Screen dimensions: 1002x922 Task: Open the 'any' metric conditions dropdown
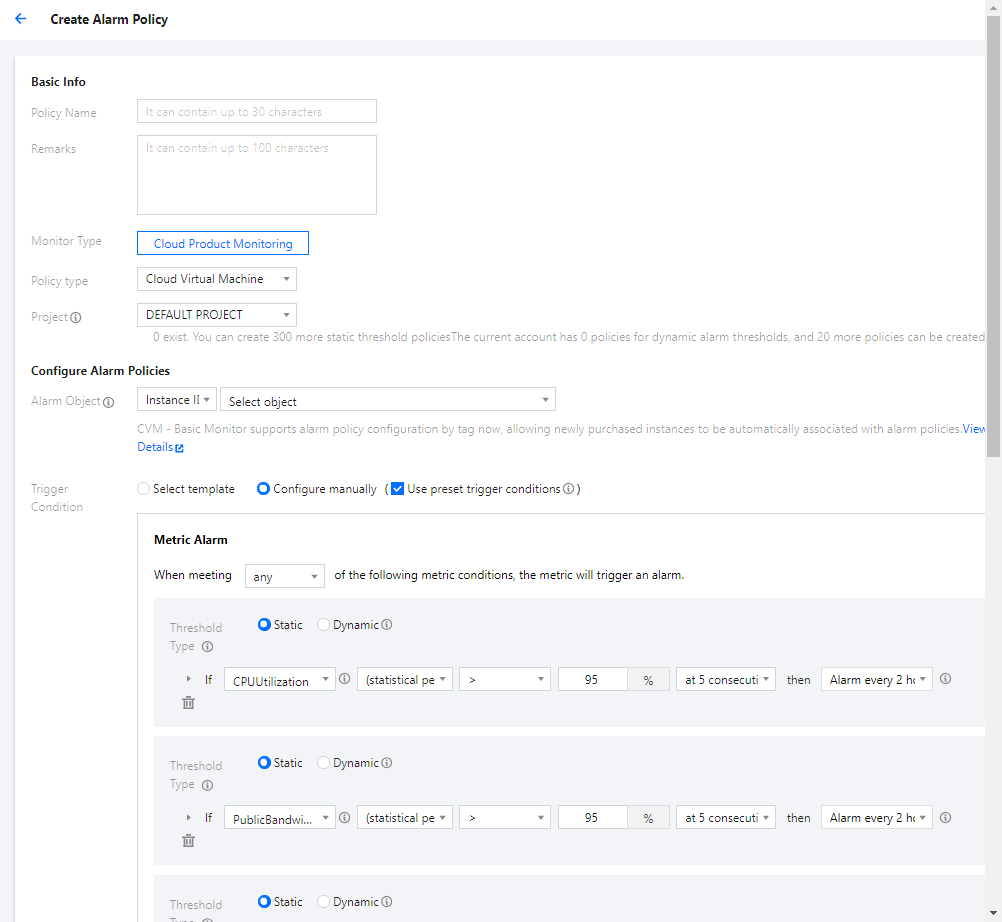pos(284,576)
